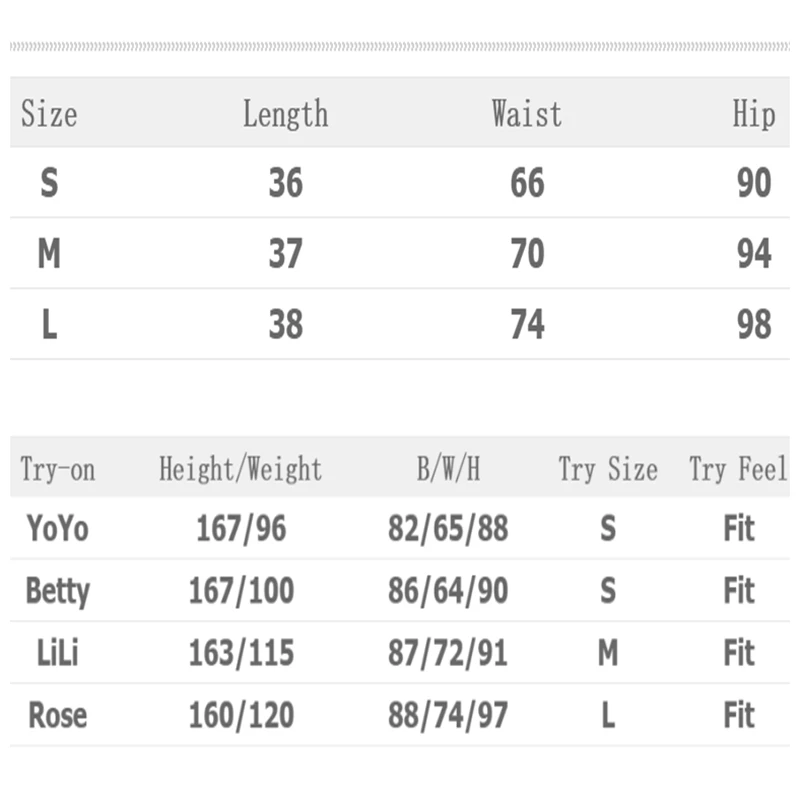Click Rose's try size L
The height and width of the screenshot is (800, 800).
pos(607,715)
